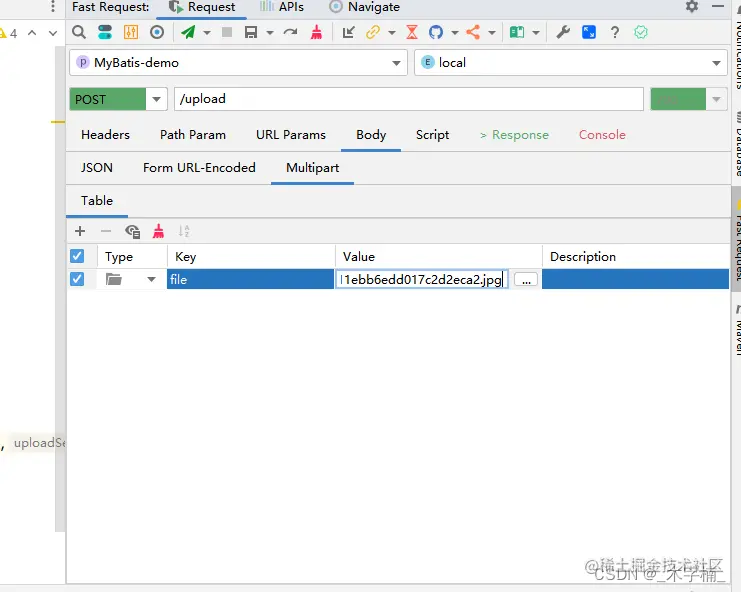Click the green shield check icon
Image resolution: width=741 pixels, height=592 pixels.
coord(641,32)
